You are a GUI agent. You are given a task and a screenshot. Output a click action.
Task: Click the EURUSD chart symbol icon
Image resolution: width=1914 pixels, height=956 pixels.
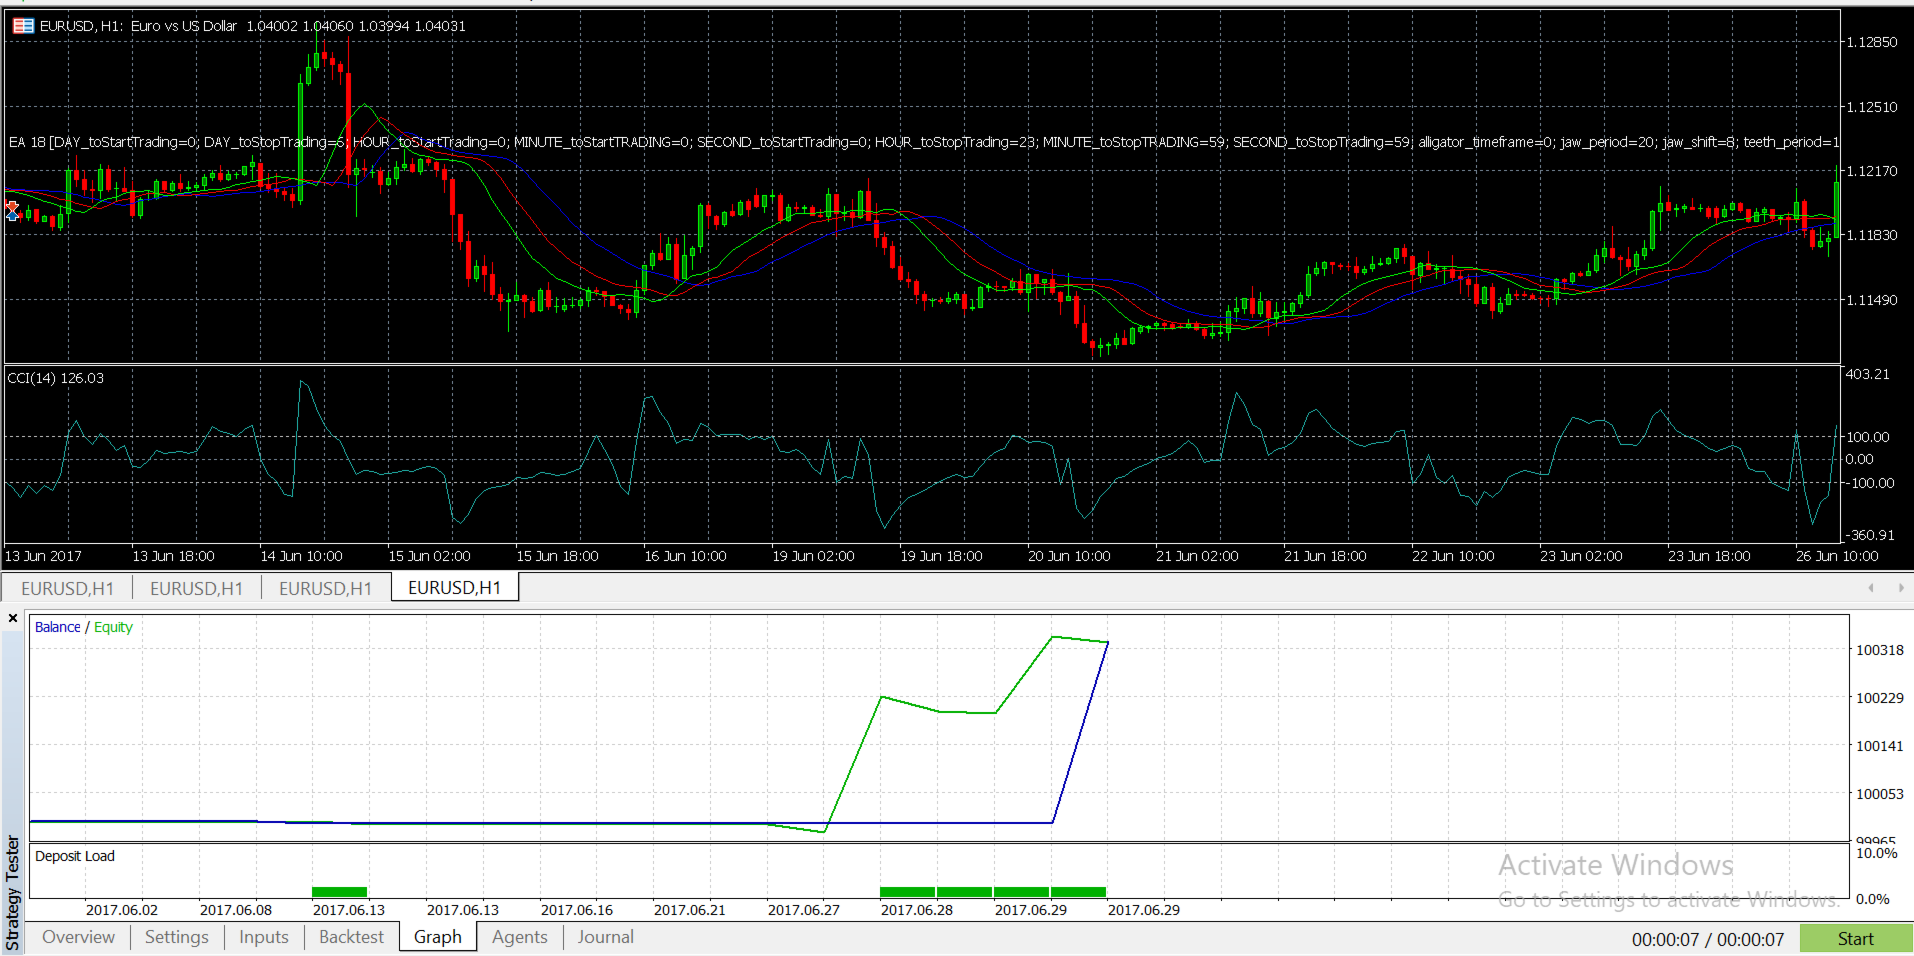coord(23,26)
